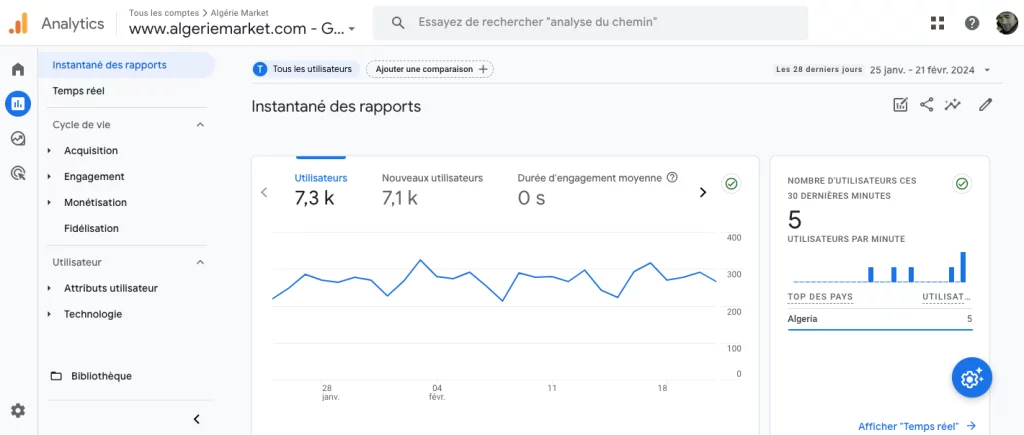Click the Les 28 derniers jours label

819,69
